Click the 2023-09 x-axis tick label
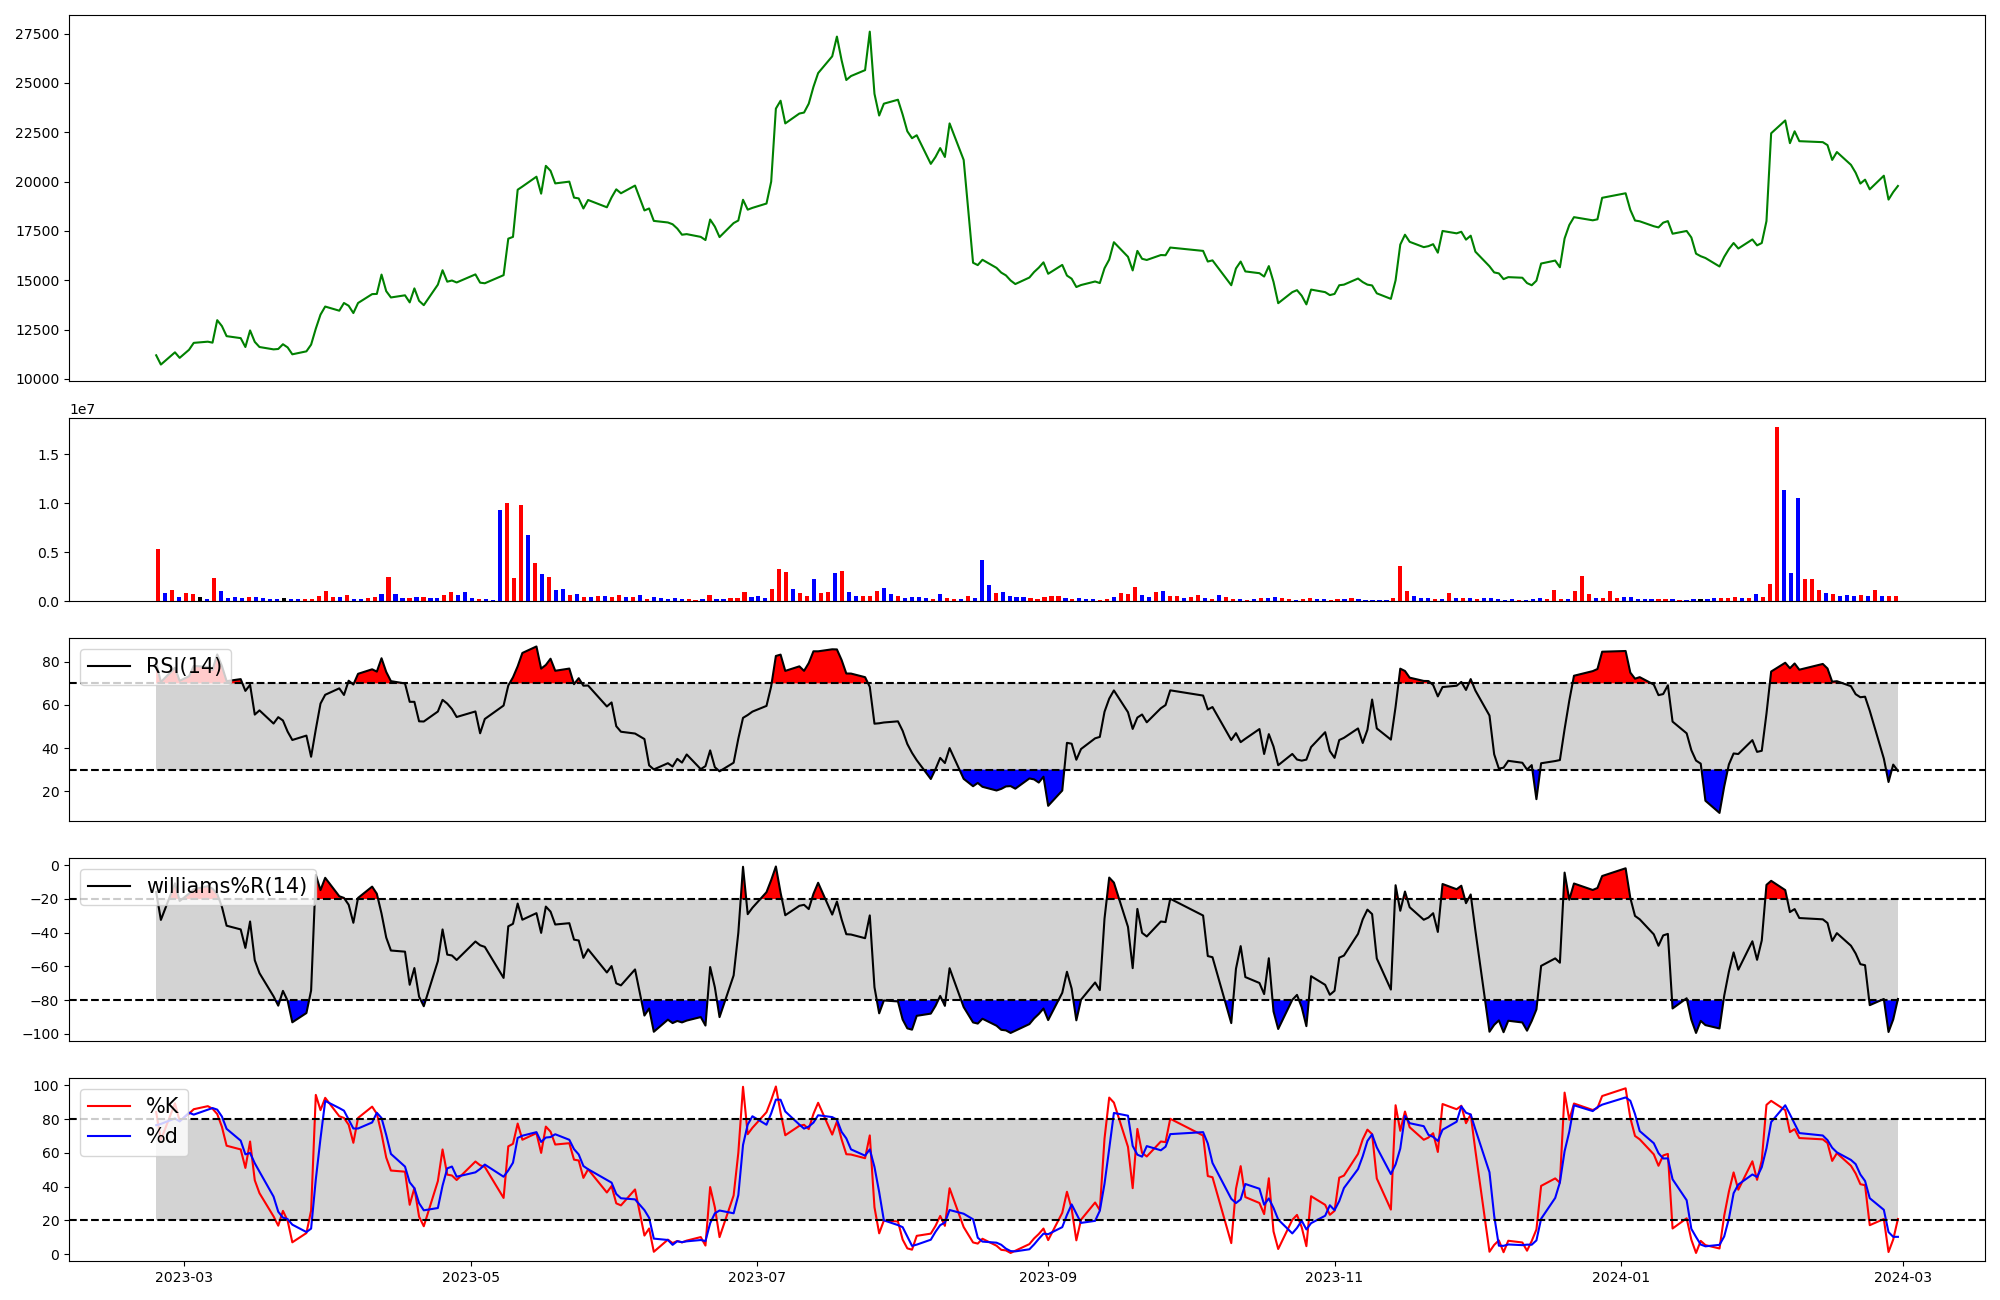The image size is (2000, 1300). 1049,1277
